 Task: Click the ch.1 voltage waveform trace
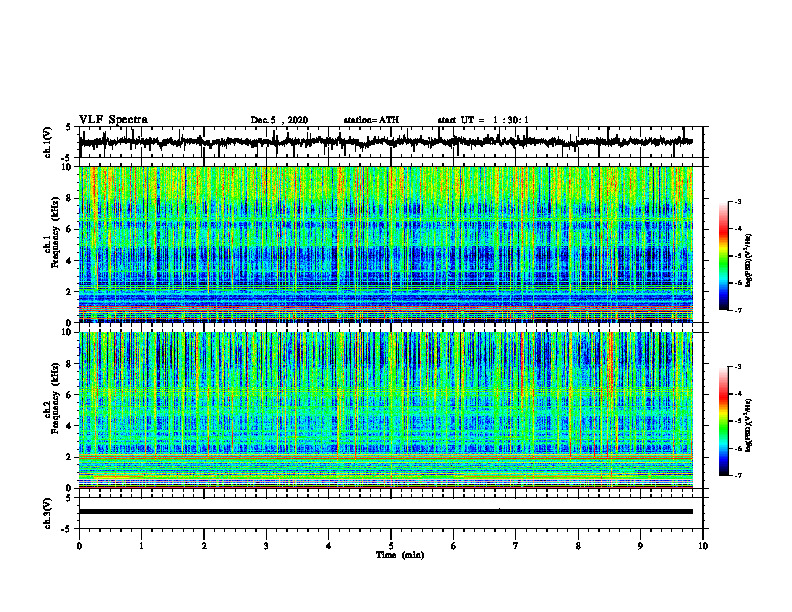(385, 142)
